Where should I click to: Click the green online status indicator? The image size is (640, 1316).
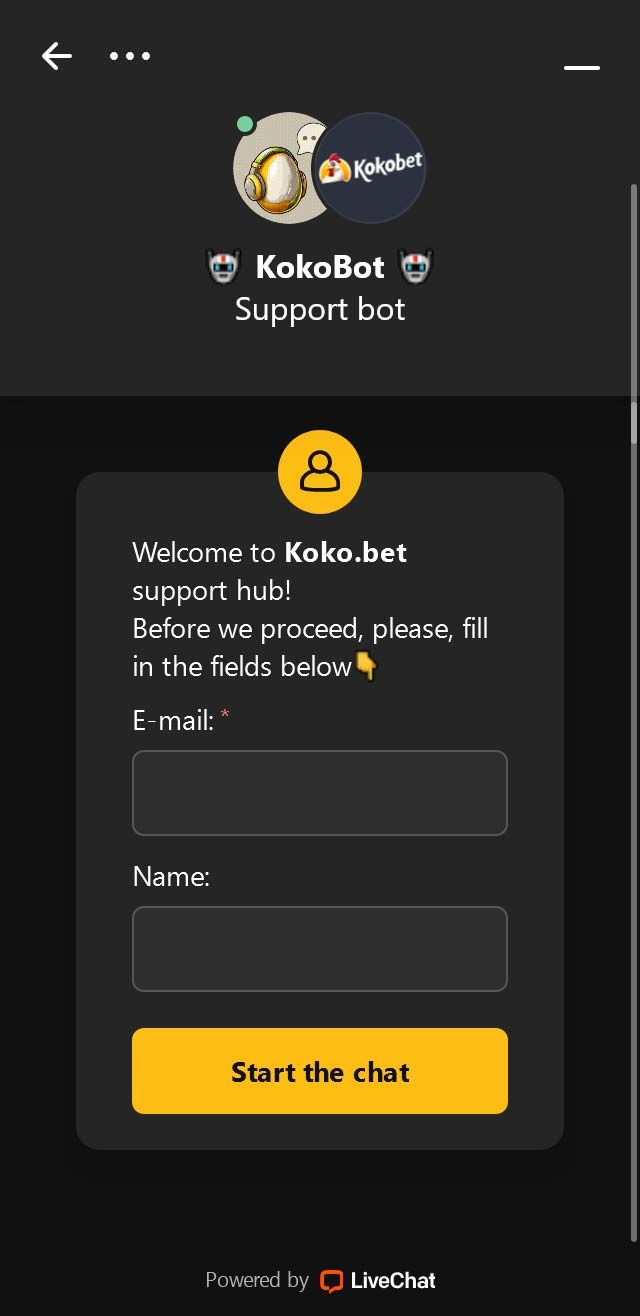click(x=243, y=122)
